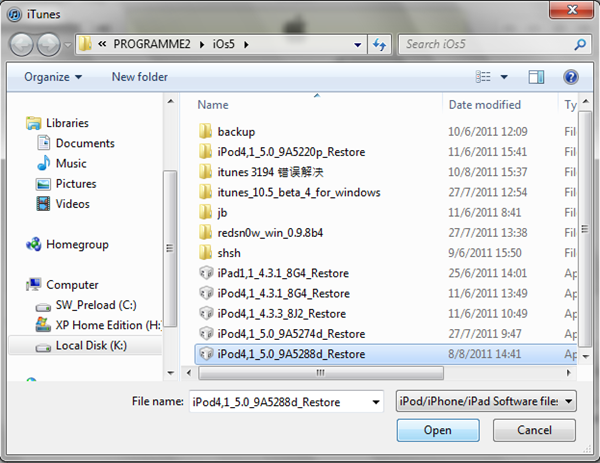Open the File name dropdown arrow

tap(376, 402)
